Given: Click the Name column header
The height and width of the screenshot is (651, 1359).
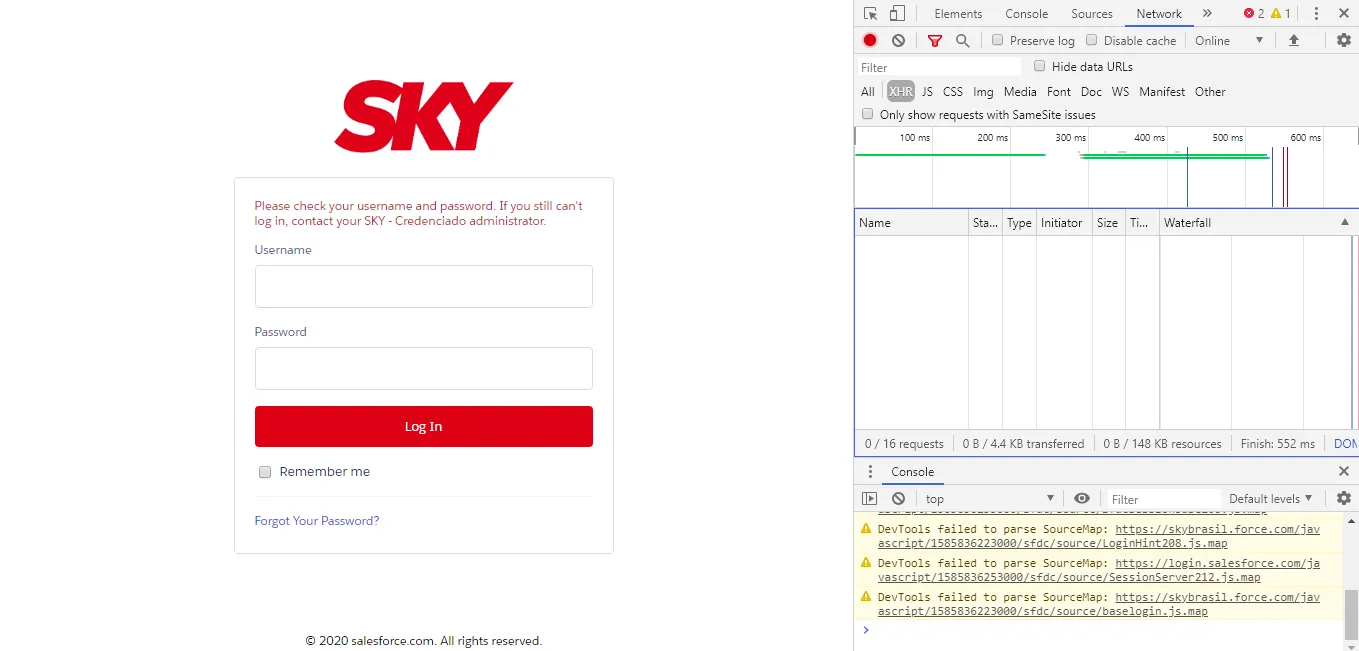Looking at the screenshot, I should [911, 222].
